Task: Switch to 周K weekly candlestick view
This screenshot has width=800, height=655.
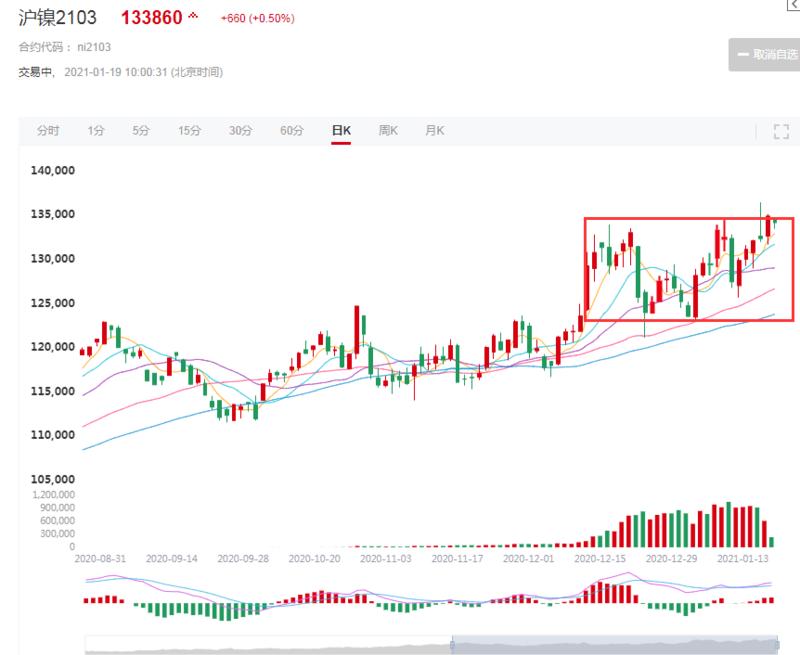Action: [x=389, y=131]
